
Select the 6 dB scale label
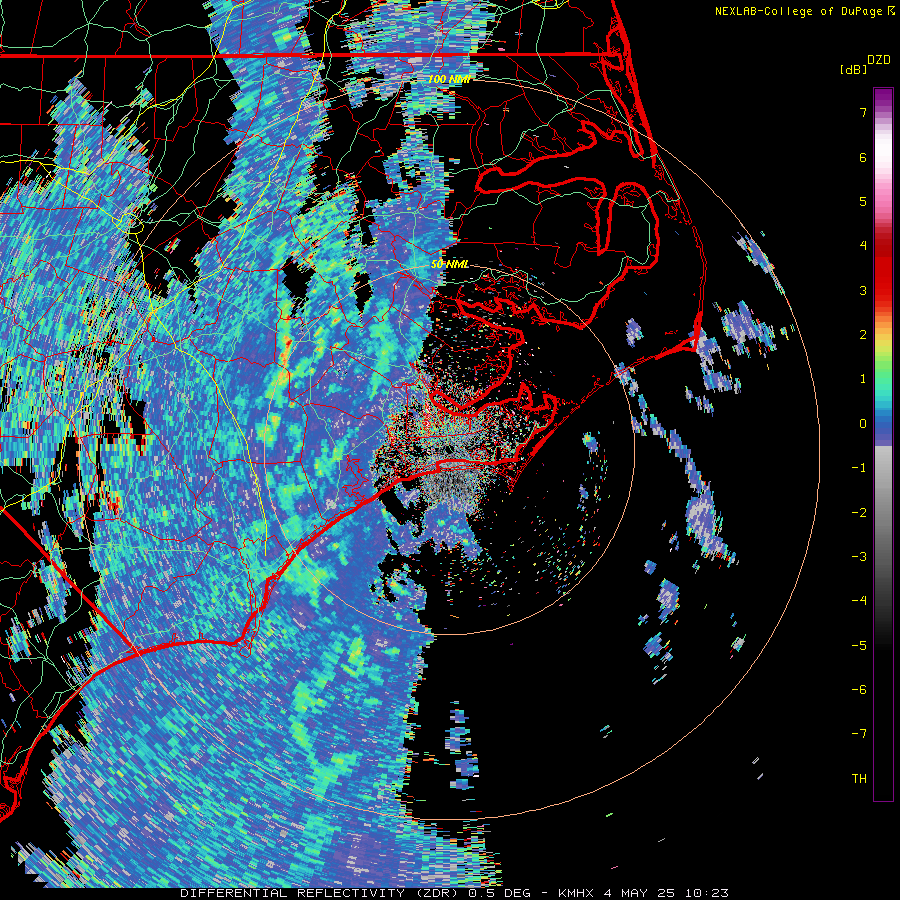pyautogui.click(x=863, y=157)
